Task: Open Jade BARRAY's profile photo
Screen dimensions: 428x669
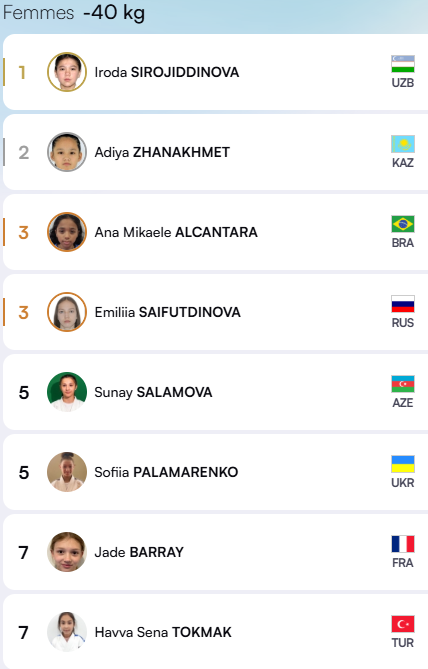Action: [67, 552]
